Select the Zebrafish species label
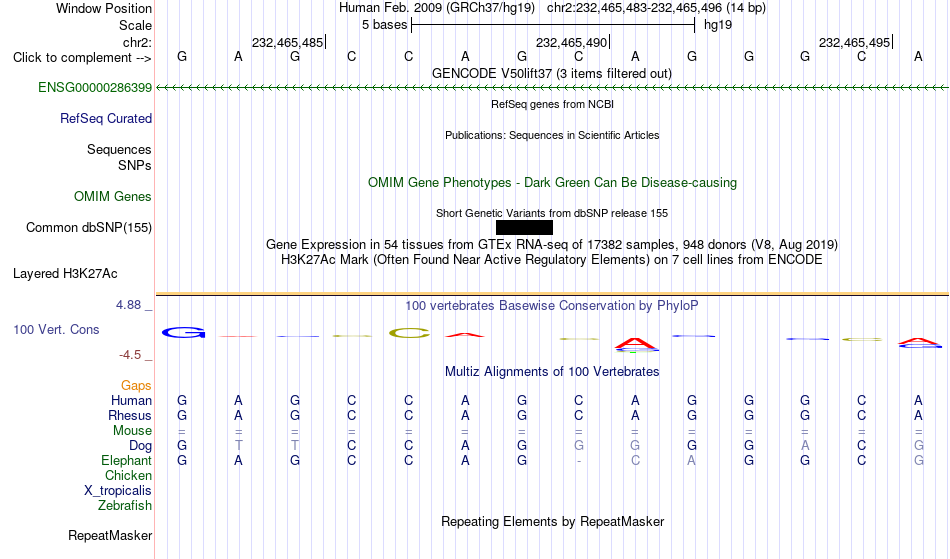Screen dimensions: 950x559 (x=125, y=505)
